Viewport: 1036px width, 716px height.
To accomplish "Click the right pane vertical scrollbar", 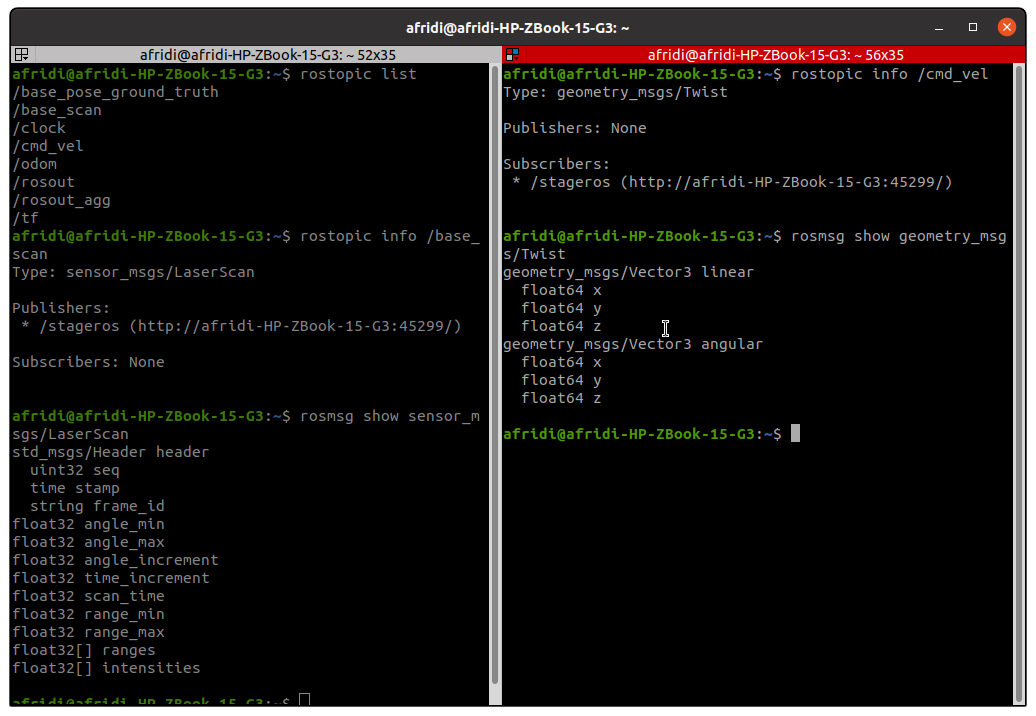I will [1018, 383].
